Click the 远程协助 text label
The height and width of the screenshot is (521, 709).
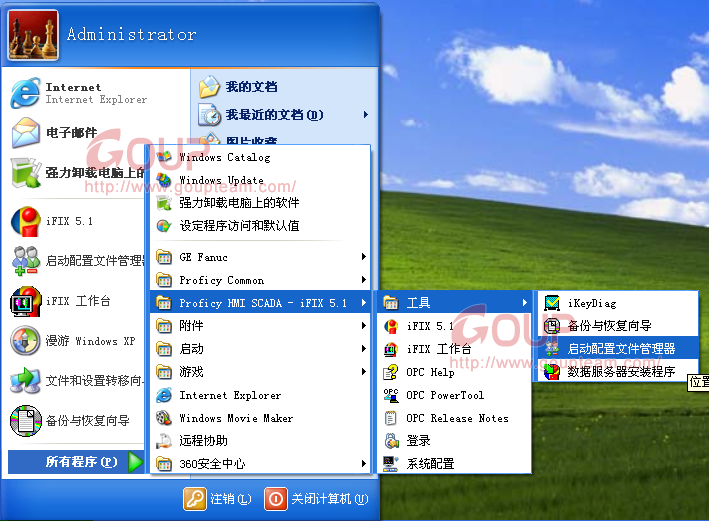tap(203, 440)
